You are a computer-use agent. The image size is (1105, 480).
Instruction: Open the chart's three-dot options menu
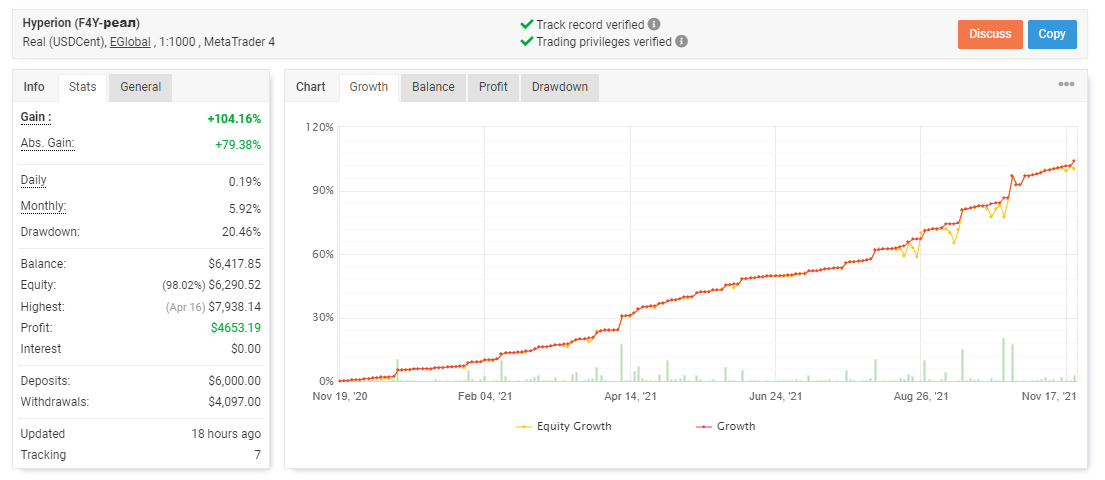tap(1066, 85)
